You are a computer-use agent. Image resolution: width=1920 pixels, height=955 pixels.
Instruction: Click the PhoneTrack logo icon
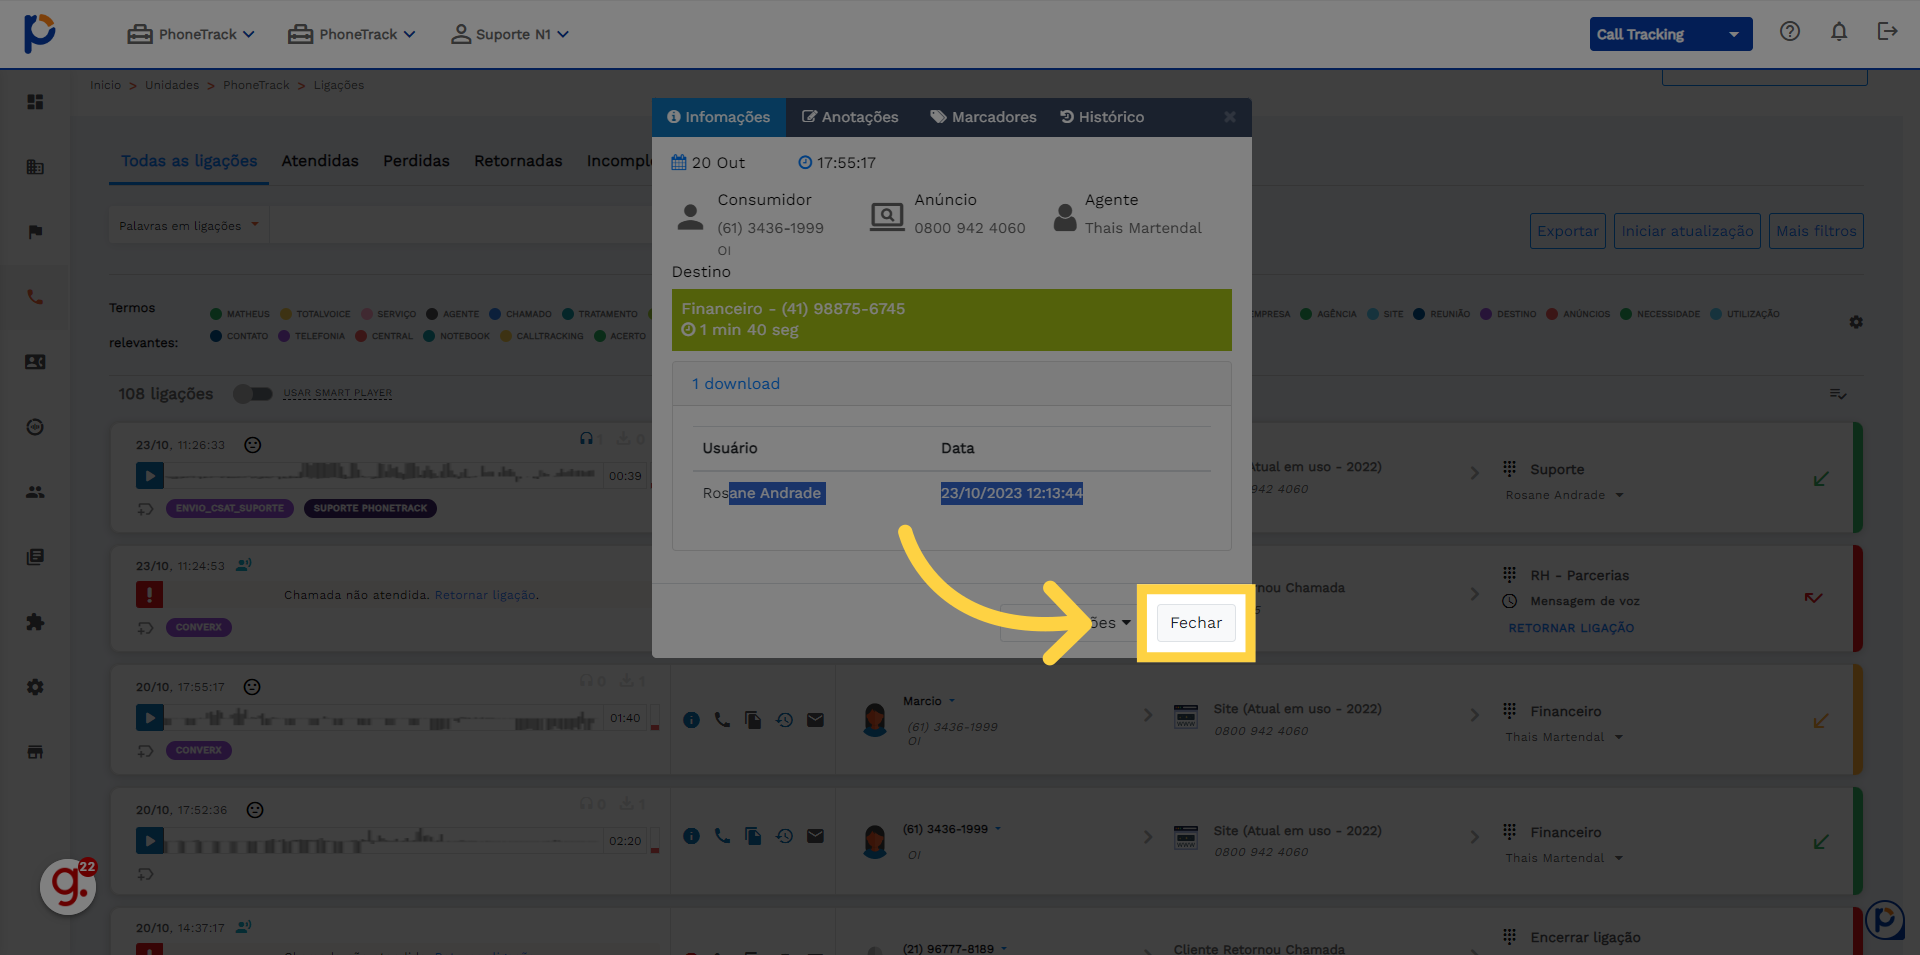point(39,33)
